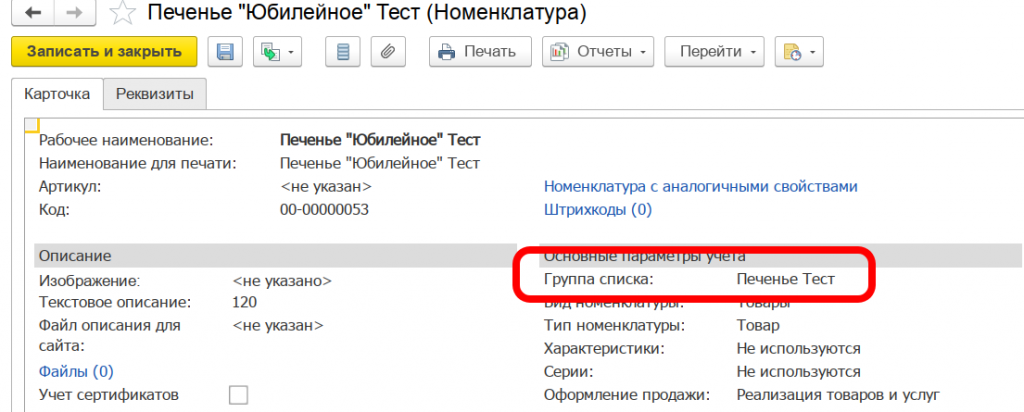This screenshot has height=412, width=1024.
Task: Click the Текстовое описание value 120
Action: tap(245, 302)
